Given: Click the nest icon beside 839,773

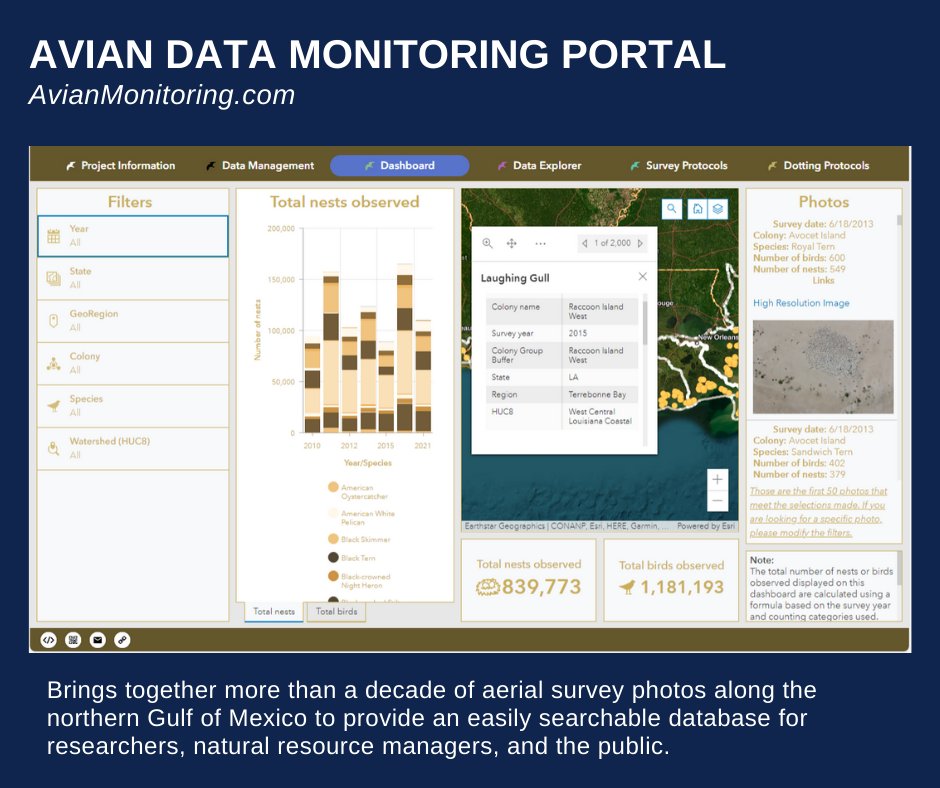Looking at the screenshot, I should coord(487,587).
